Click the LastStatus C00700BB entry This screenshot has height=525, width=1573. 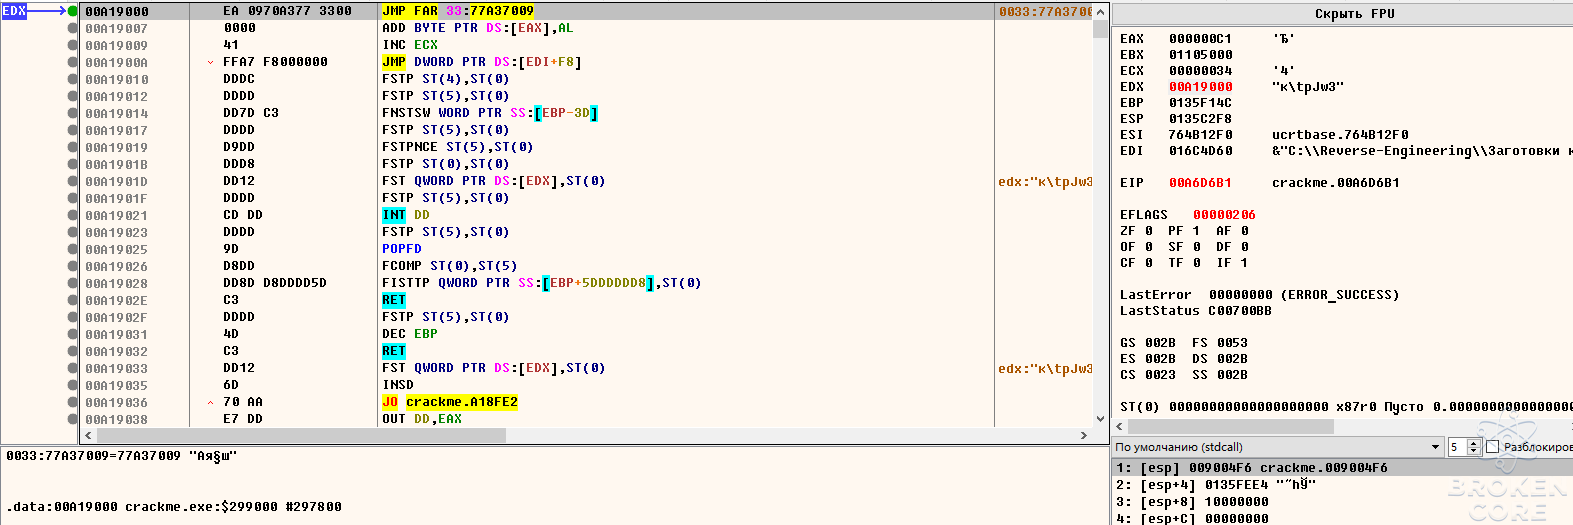[x=1196, y=311]
